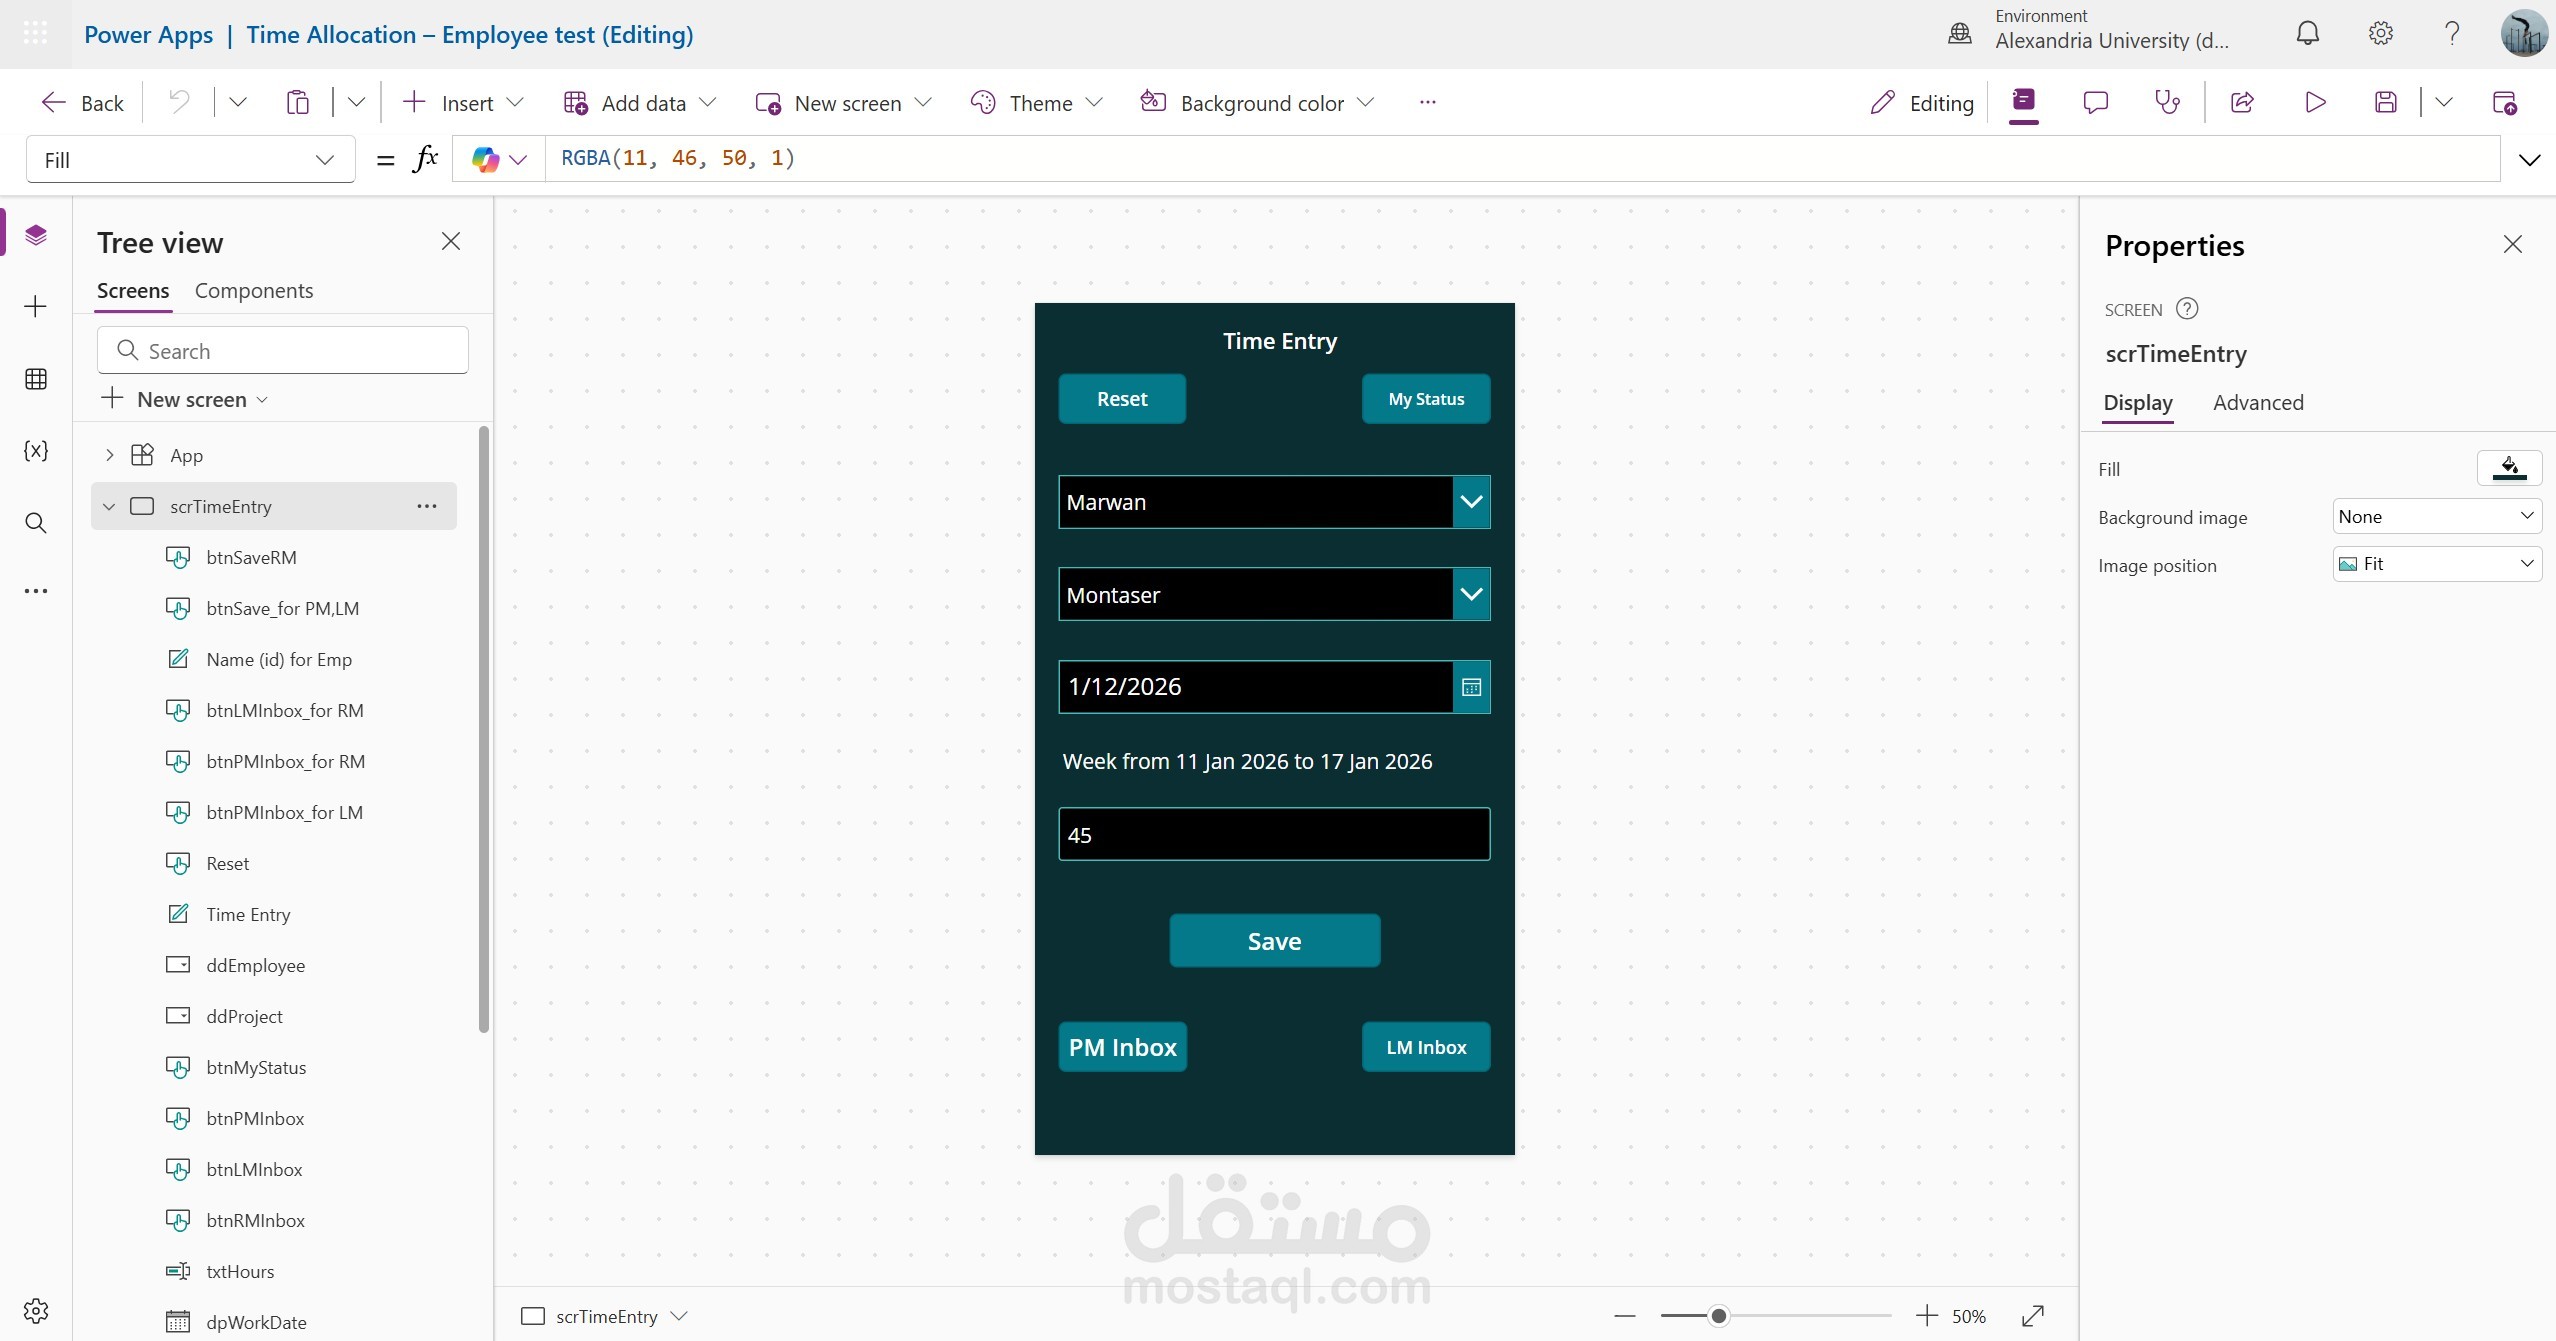Click the Share app icon
2556x1341 pixels.
[x=2242, y=102]
